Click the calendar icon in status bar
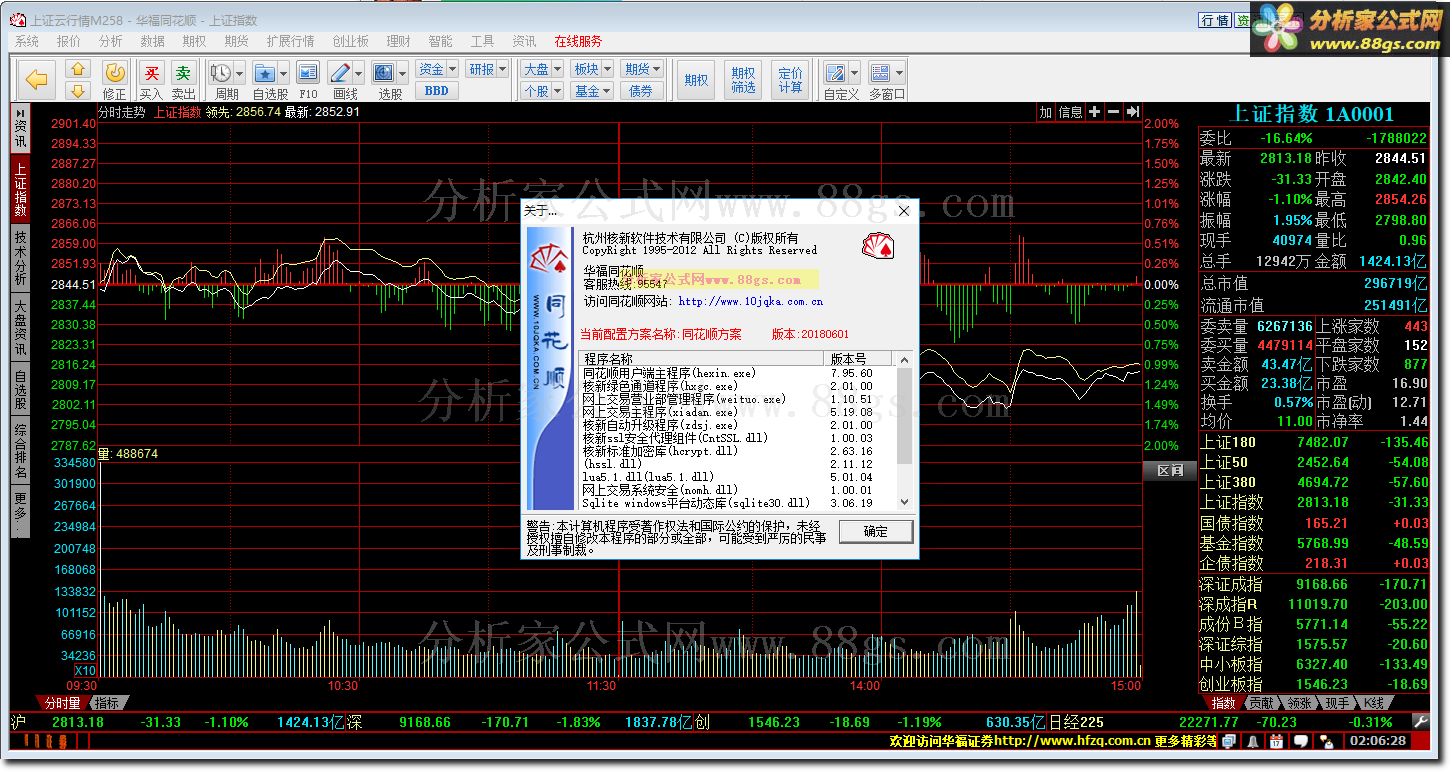This screenshot has height=772, width=1452. (x=1276, y=741)
